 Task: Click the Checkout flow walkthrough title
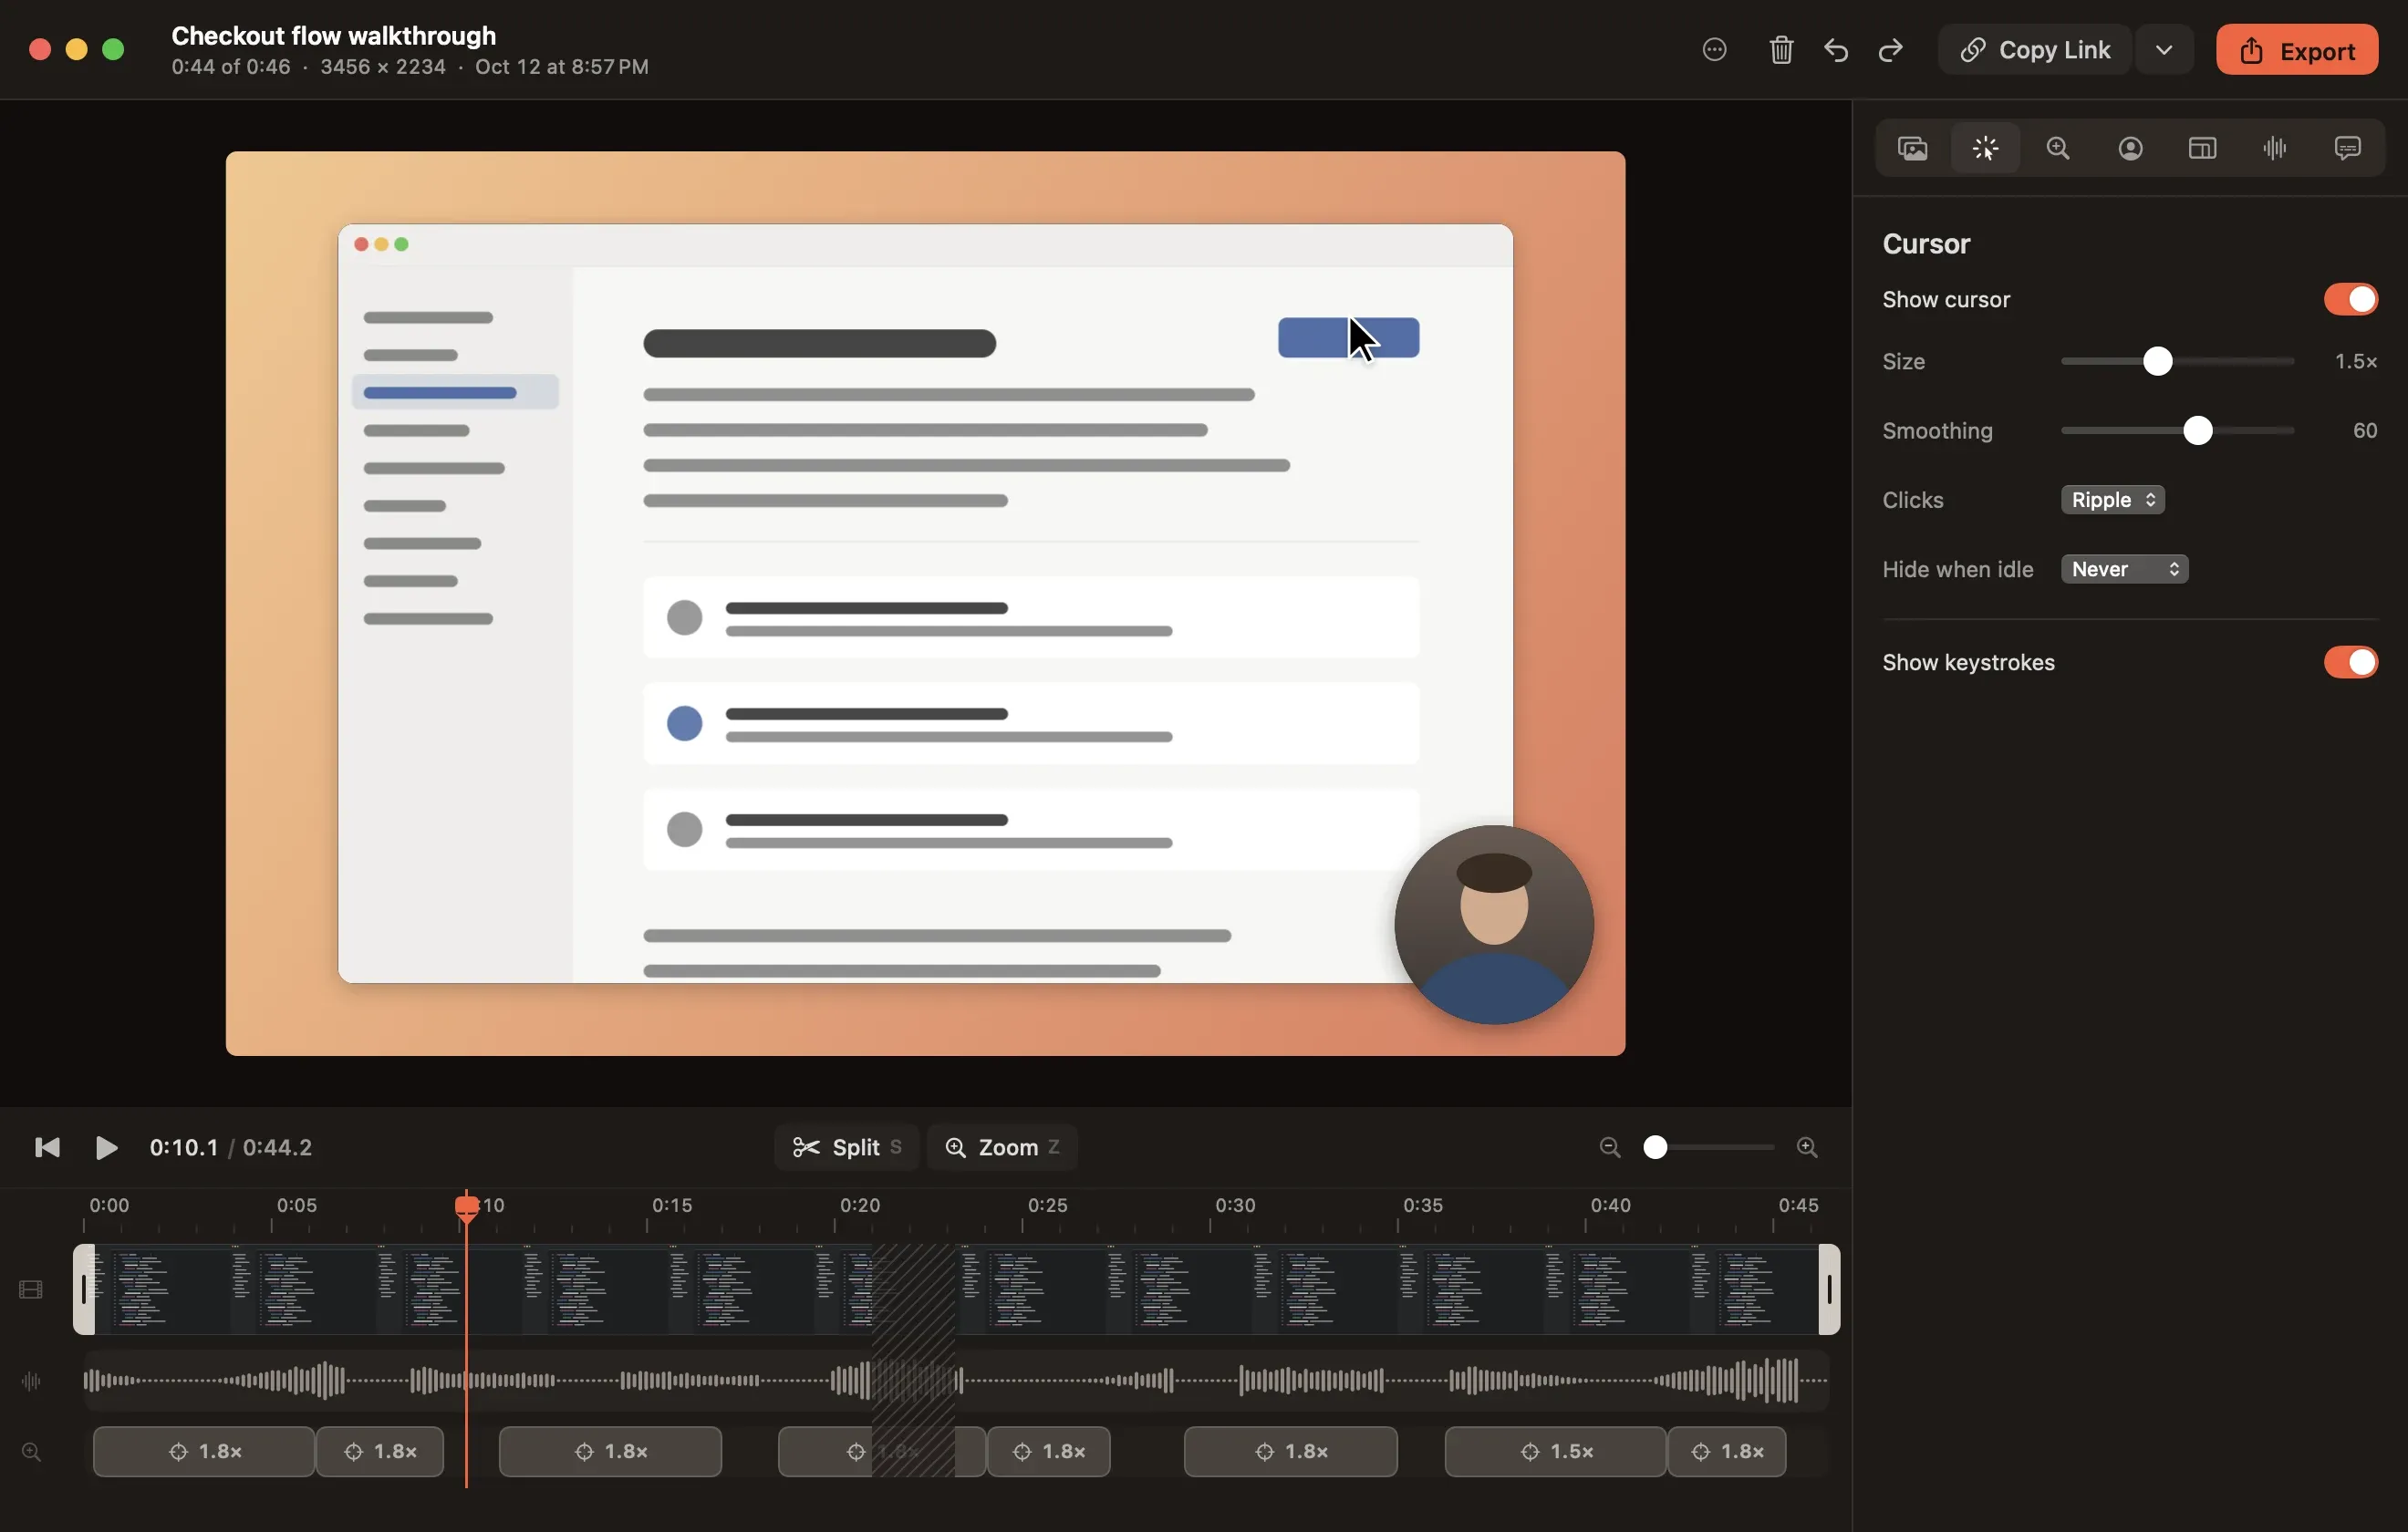333,36
